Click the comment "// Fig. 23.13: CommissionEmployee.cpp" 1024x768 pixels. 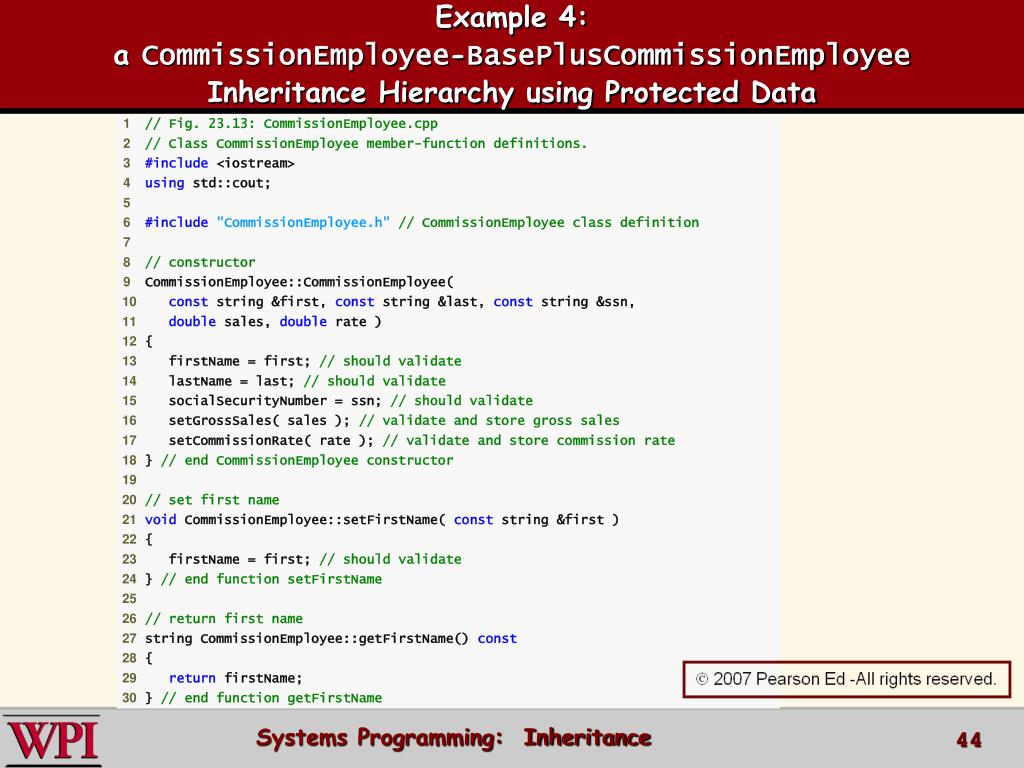click(291, 123)
